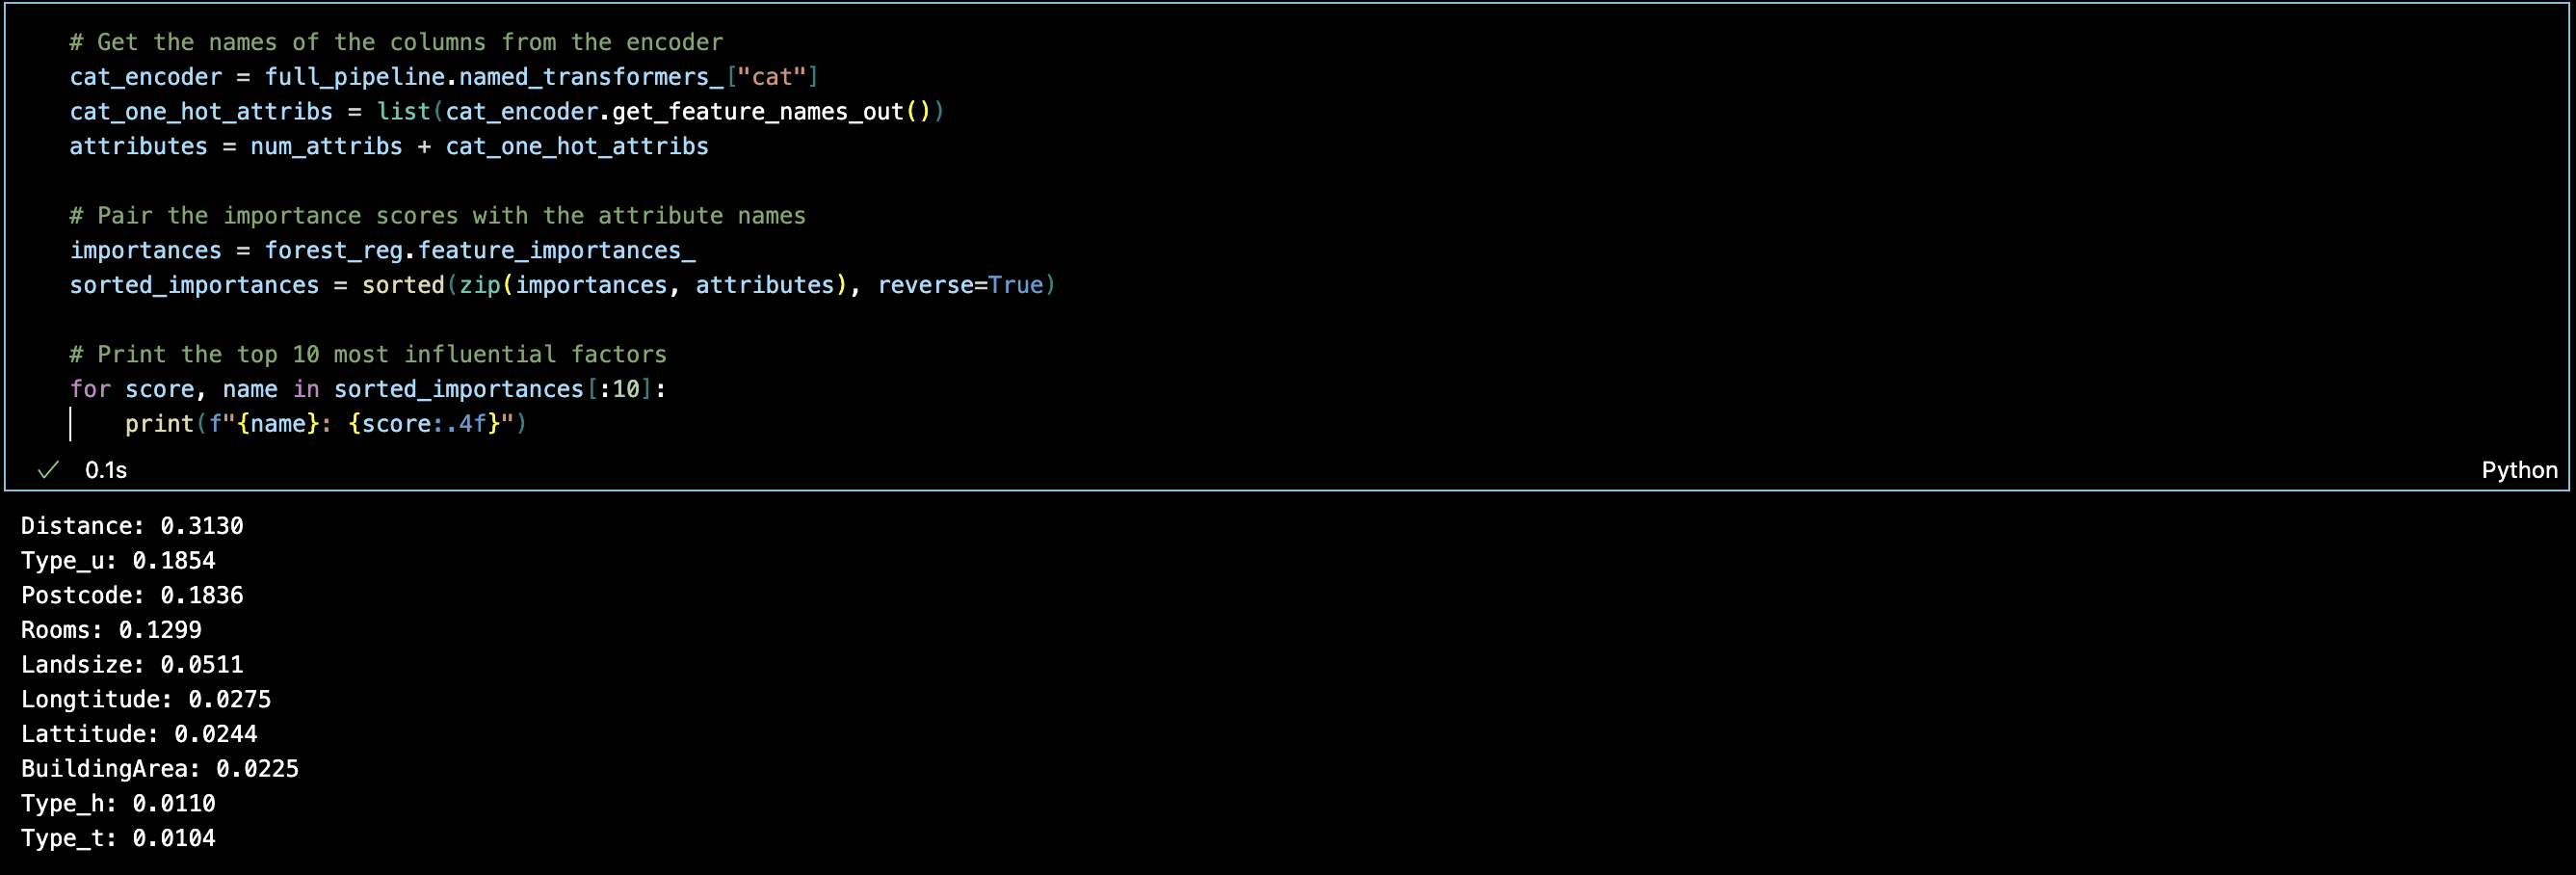Click the Landsize: 0.0511 output line
This screenshot has width=2576, height=875.
point(132,665)
